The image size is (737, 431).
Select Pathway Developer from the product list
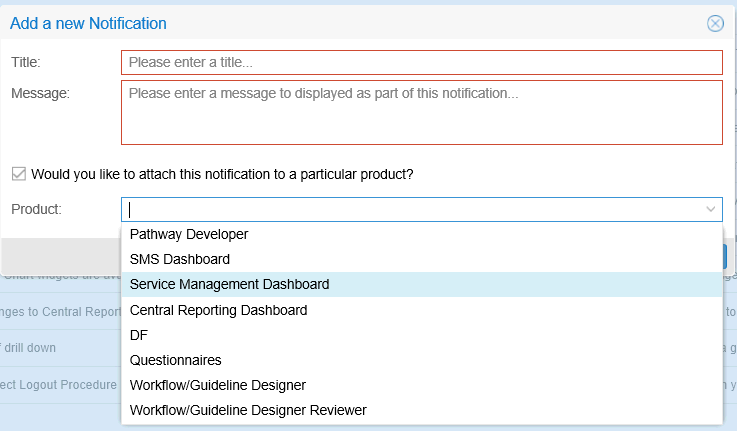click(189, 234)
